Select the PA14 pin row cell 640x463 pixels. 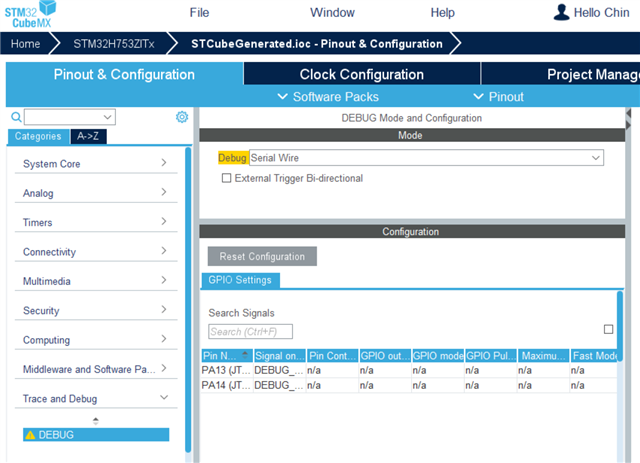point(227,385)
